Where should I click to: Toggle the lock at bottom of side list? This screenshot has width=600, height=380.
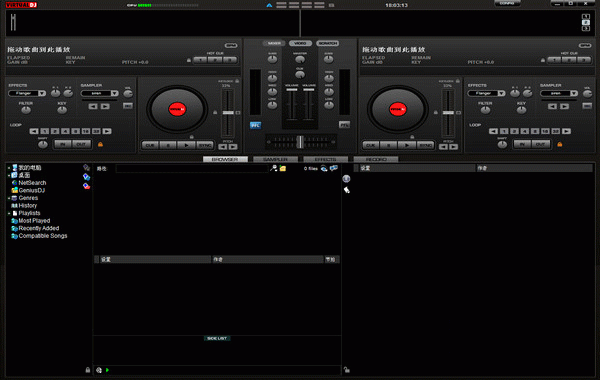click(x=347, y=370)
